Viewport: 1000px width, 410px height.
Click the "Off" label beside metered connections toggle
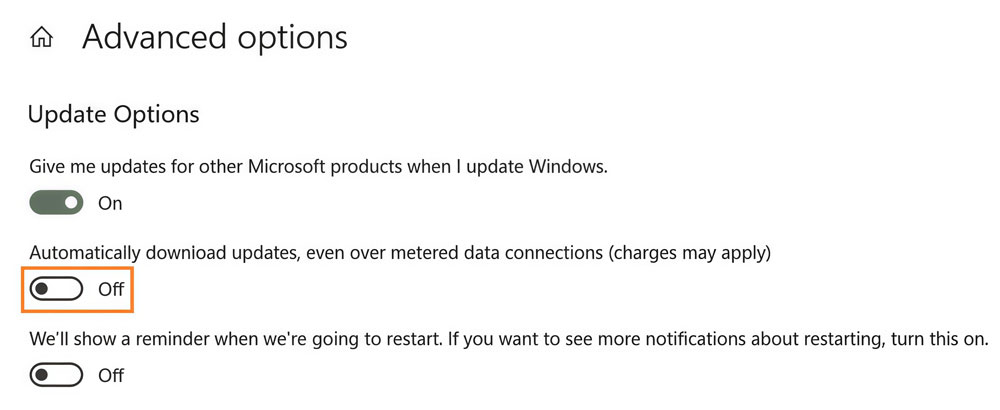click(x=111, y=290)
